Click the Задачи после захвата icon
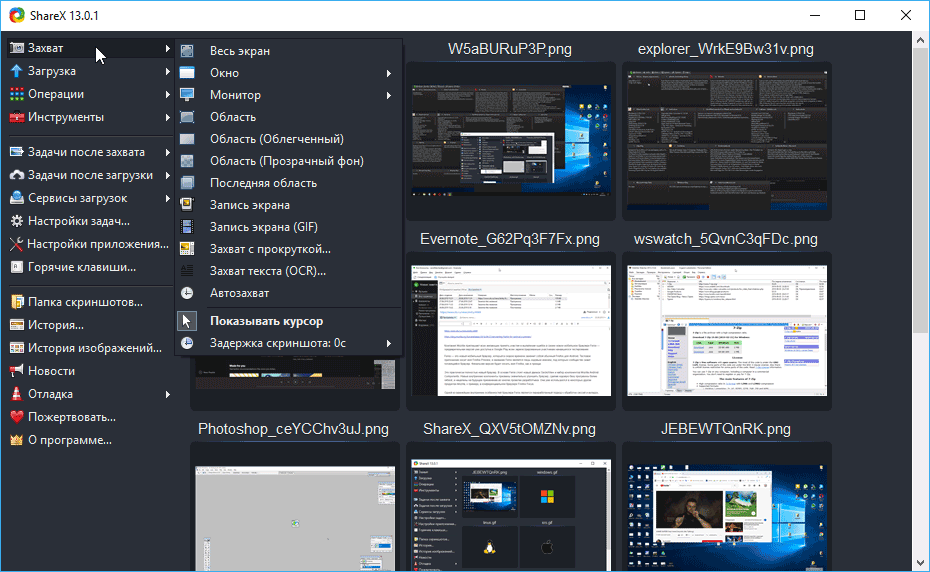 pos(17,152)
